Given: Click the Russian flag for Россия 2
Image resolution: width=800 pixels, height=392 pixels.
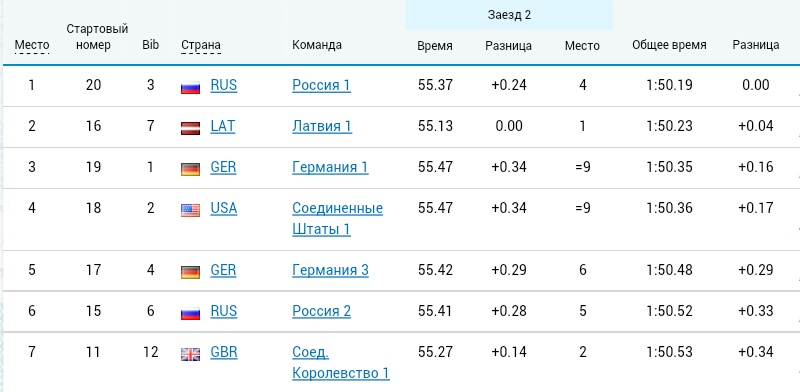Looking at the screenshot, I should coord(190,313).
